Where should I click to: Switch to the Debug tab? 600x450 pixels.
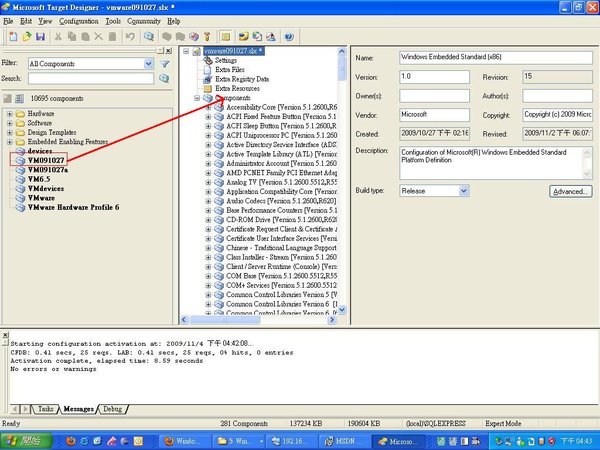pyautogui.click(x=112, y=409)
